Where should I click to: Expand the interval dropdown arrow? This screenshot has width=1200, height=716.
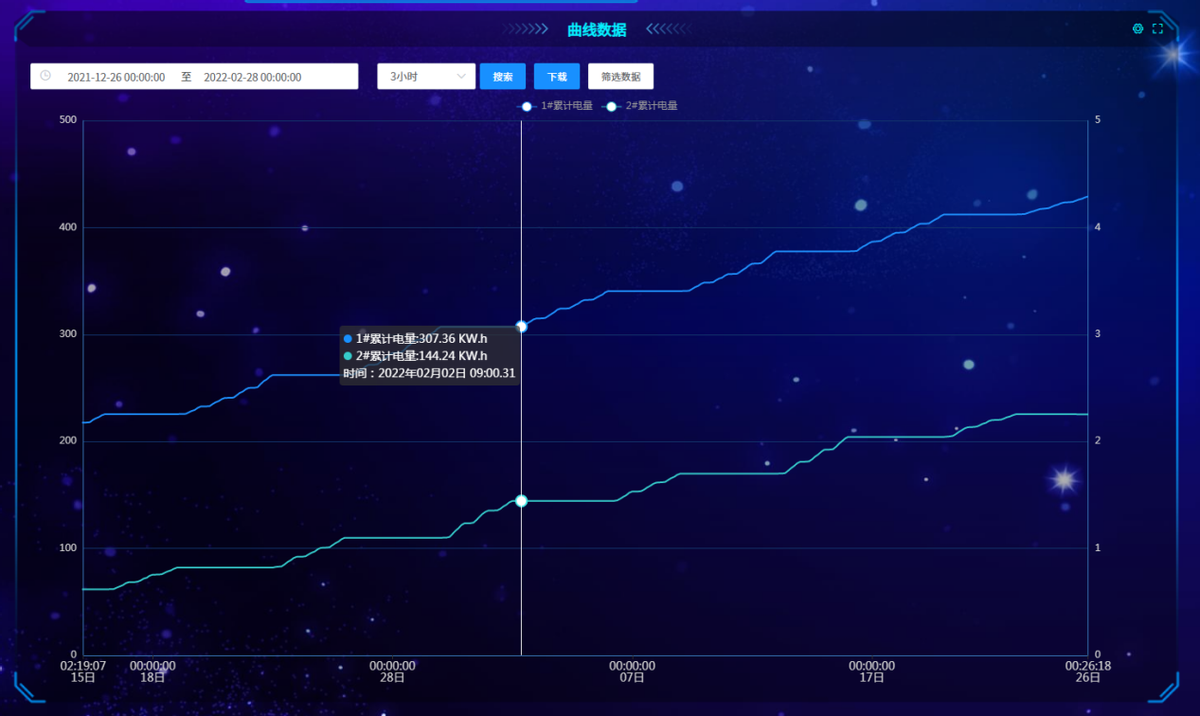point(461,77)
